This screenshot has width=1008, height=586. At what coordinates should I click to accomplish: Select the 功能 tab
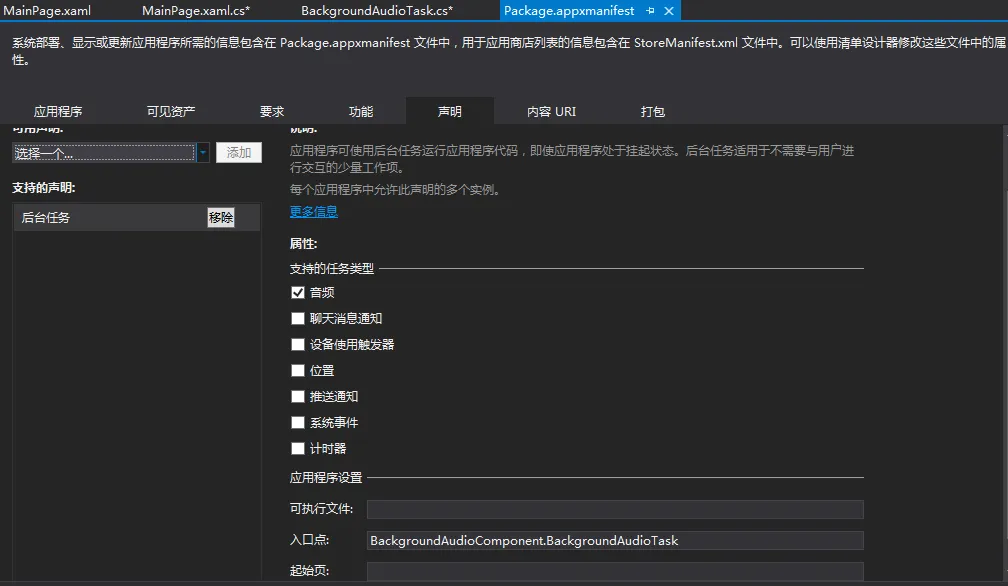click(x=361, y=112)
